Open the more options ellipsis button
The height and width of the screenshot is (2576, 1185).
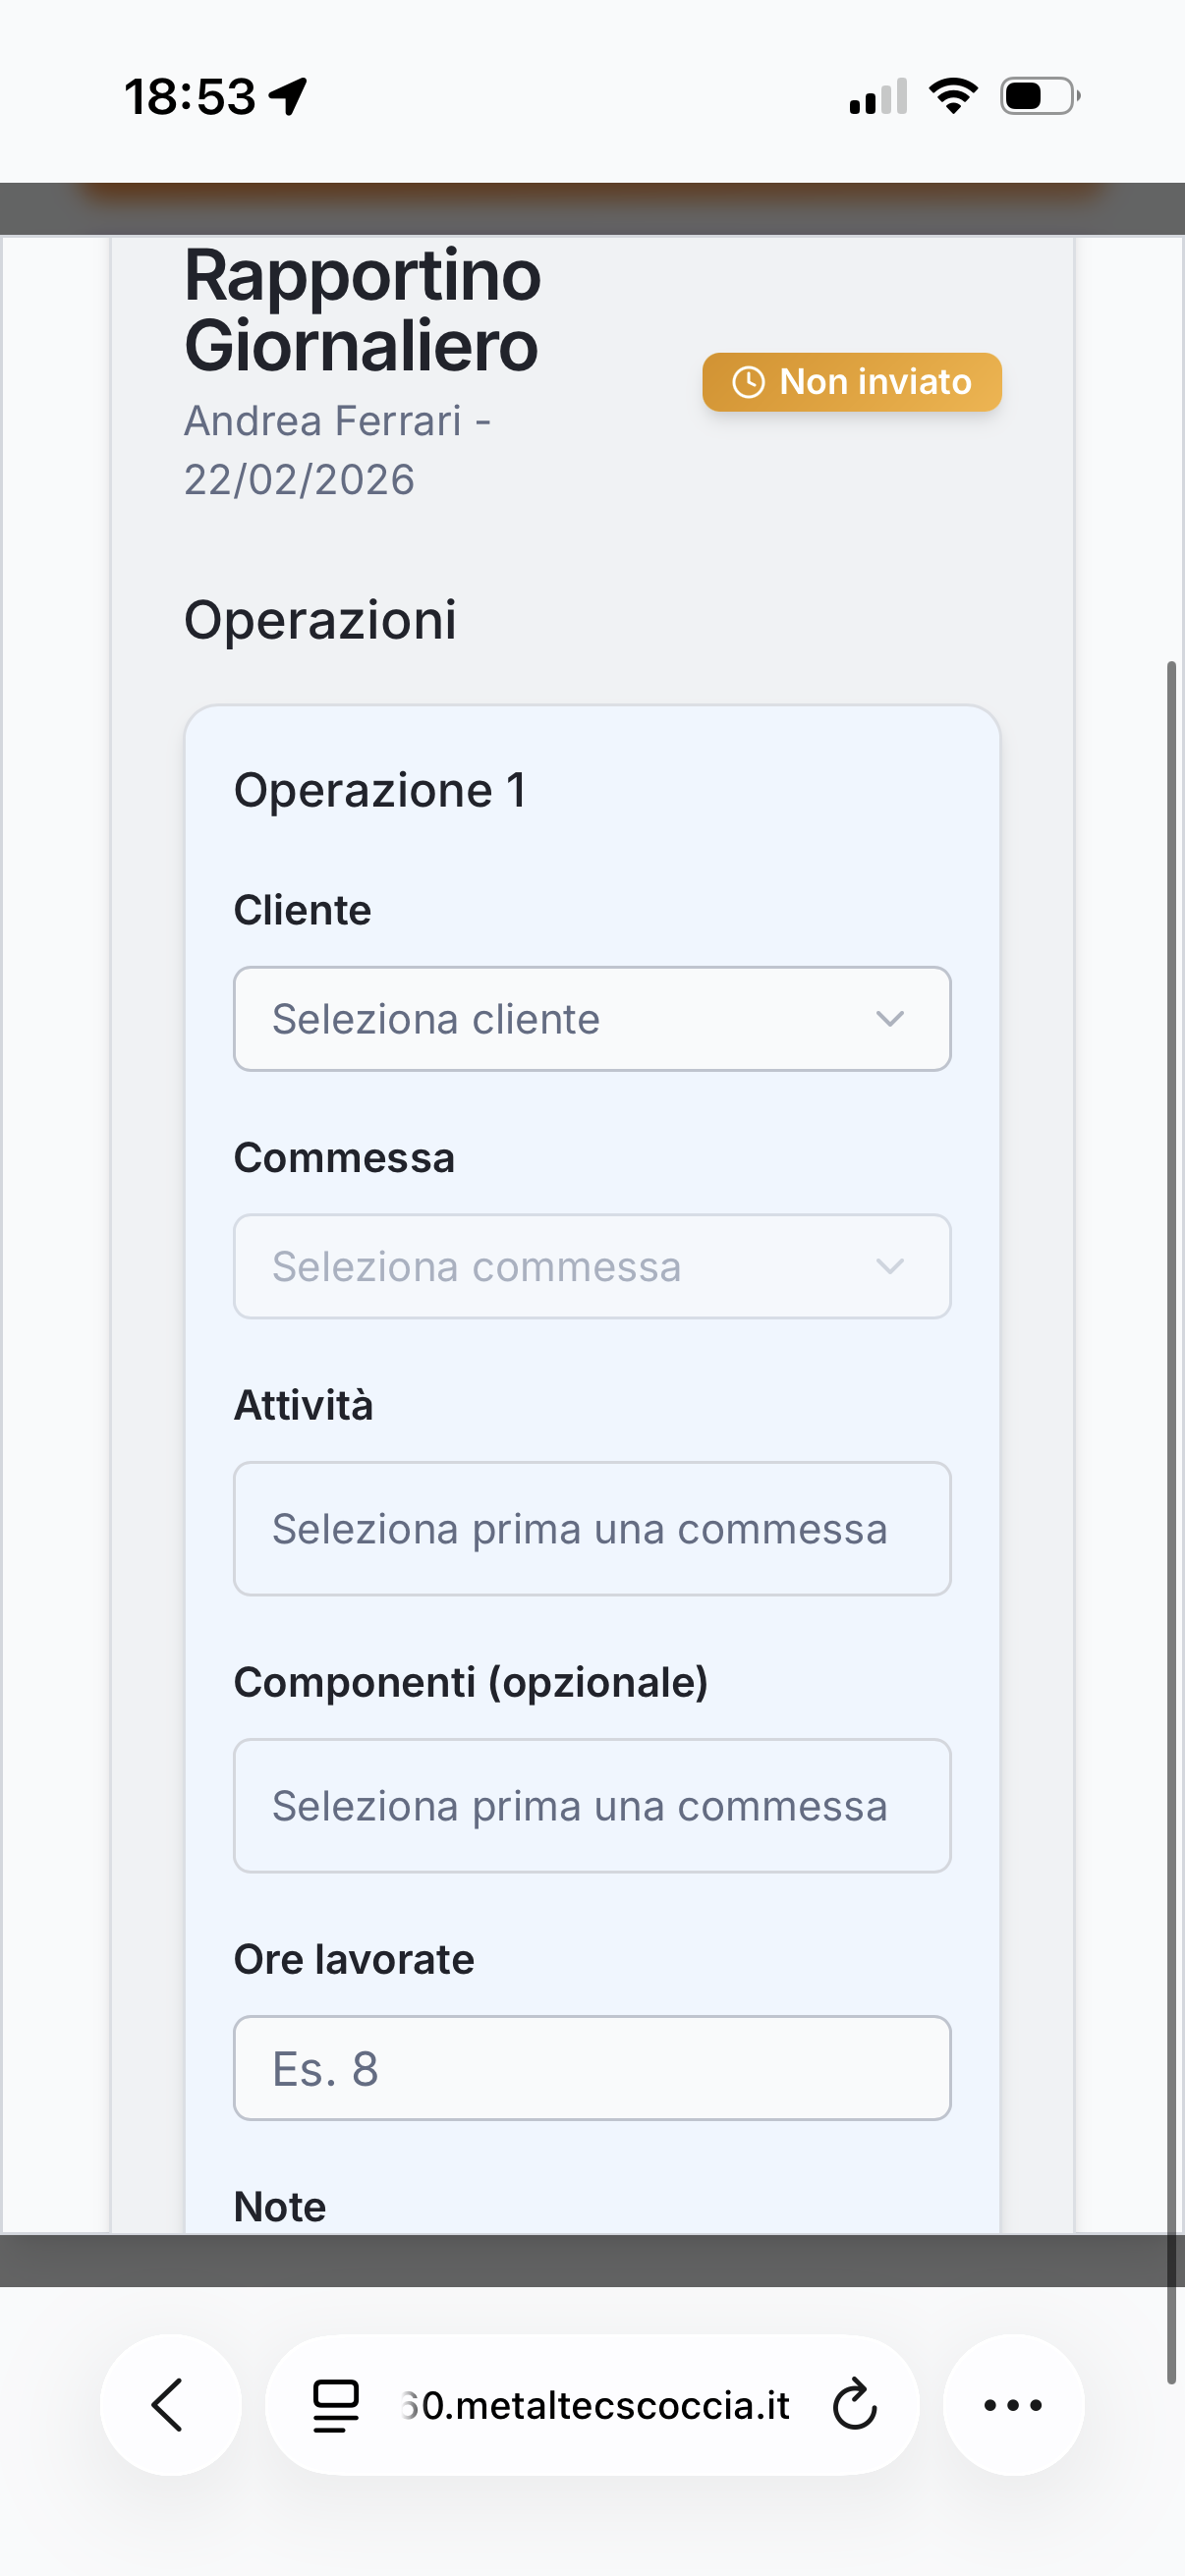point(1013,2406)
